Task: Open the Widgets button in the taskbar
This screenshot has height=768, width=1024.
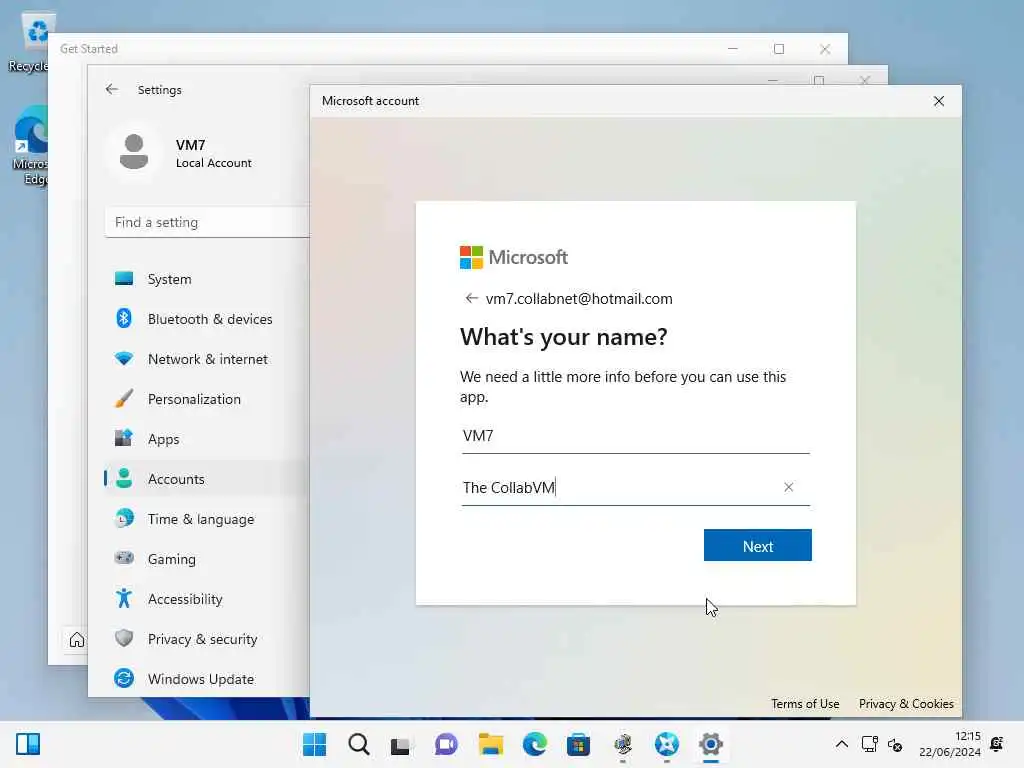Action: 28,744
